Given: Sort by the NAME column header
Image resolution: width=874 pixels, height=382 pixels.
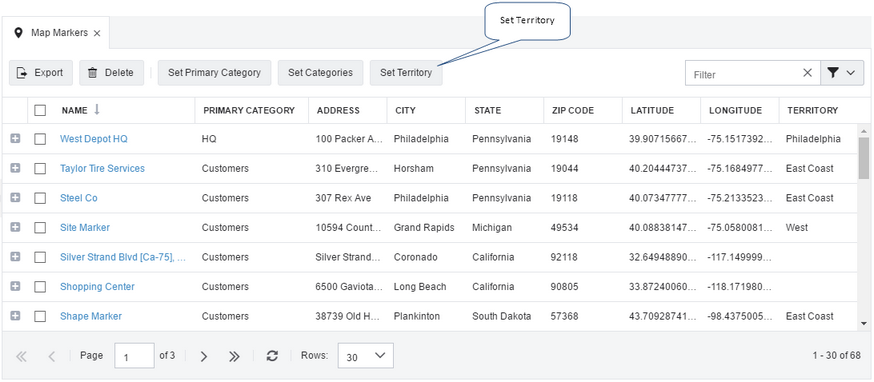Looking at the screenshot, I should point(75,110).
